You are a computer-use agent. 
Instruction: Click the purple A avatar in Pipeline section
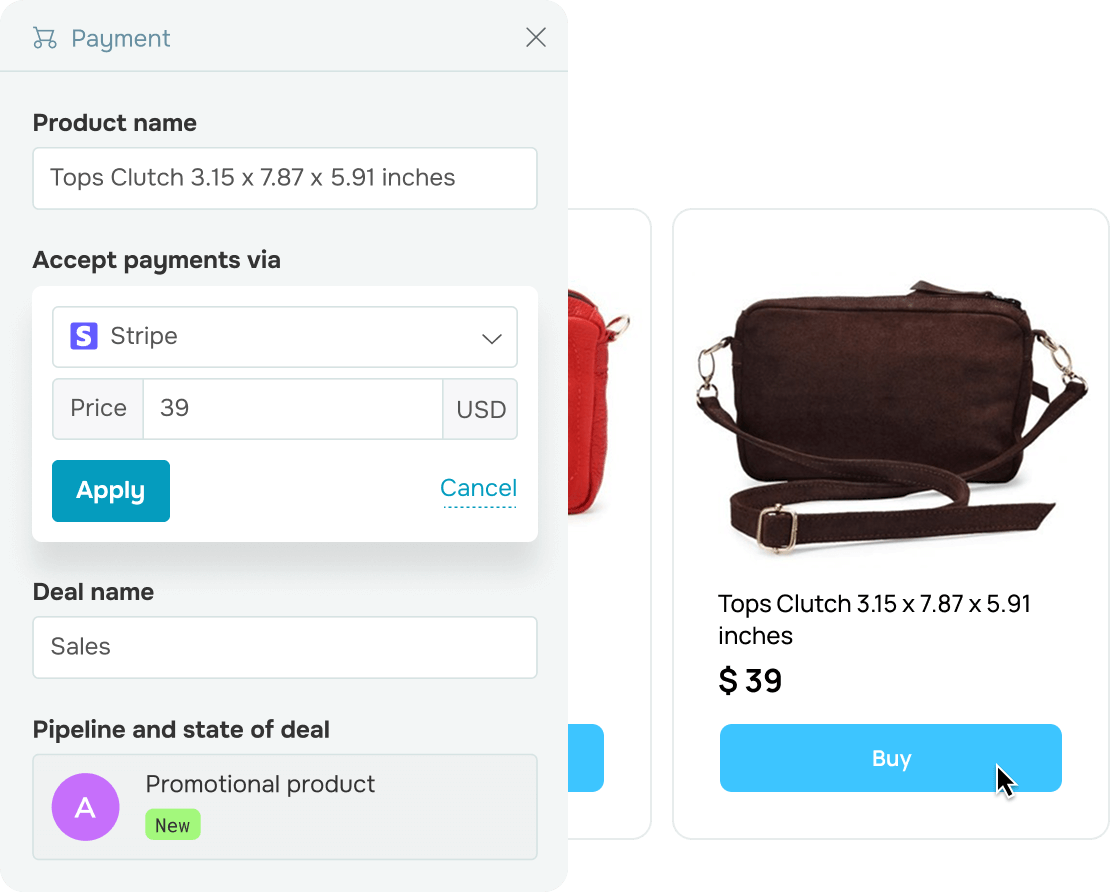[85, 807]
